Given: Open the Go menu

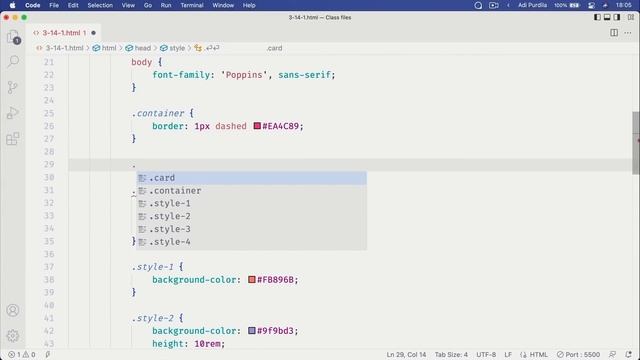Looking at the screenshot, I should (148, 5).
